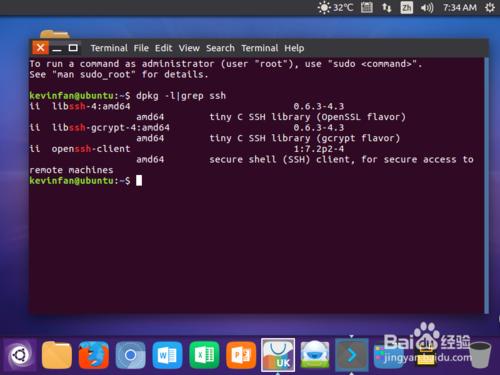500x375 pixels.
Task: Click the 'remote machines' text line
Action: point(71,170)
